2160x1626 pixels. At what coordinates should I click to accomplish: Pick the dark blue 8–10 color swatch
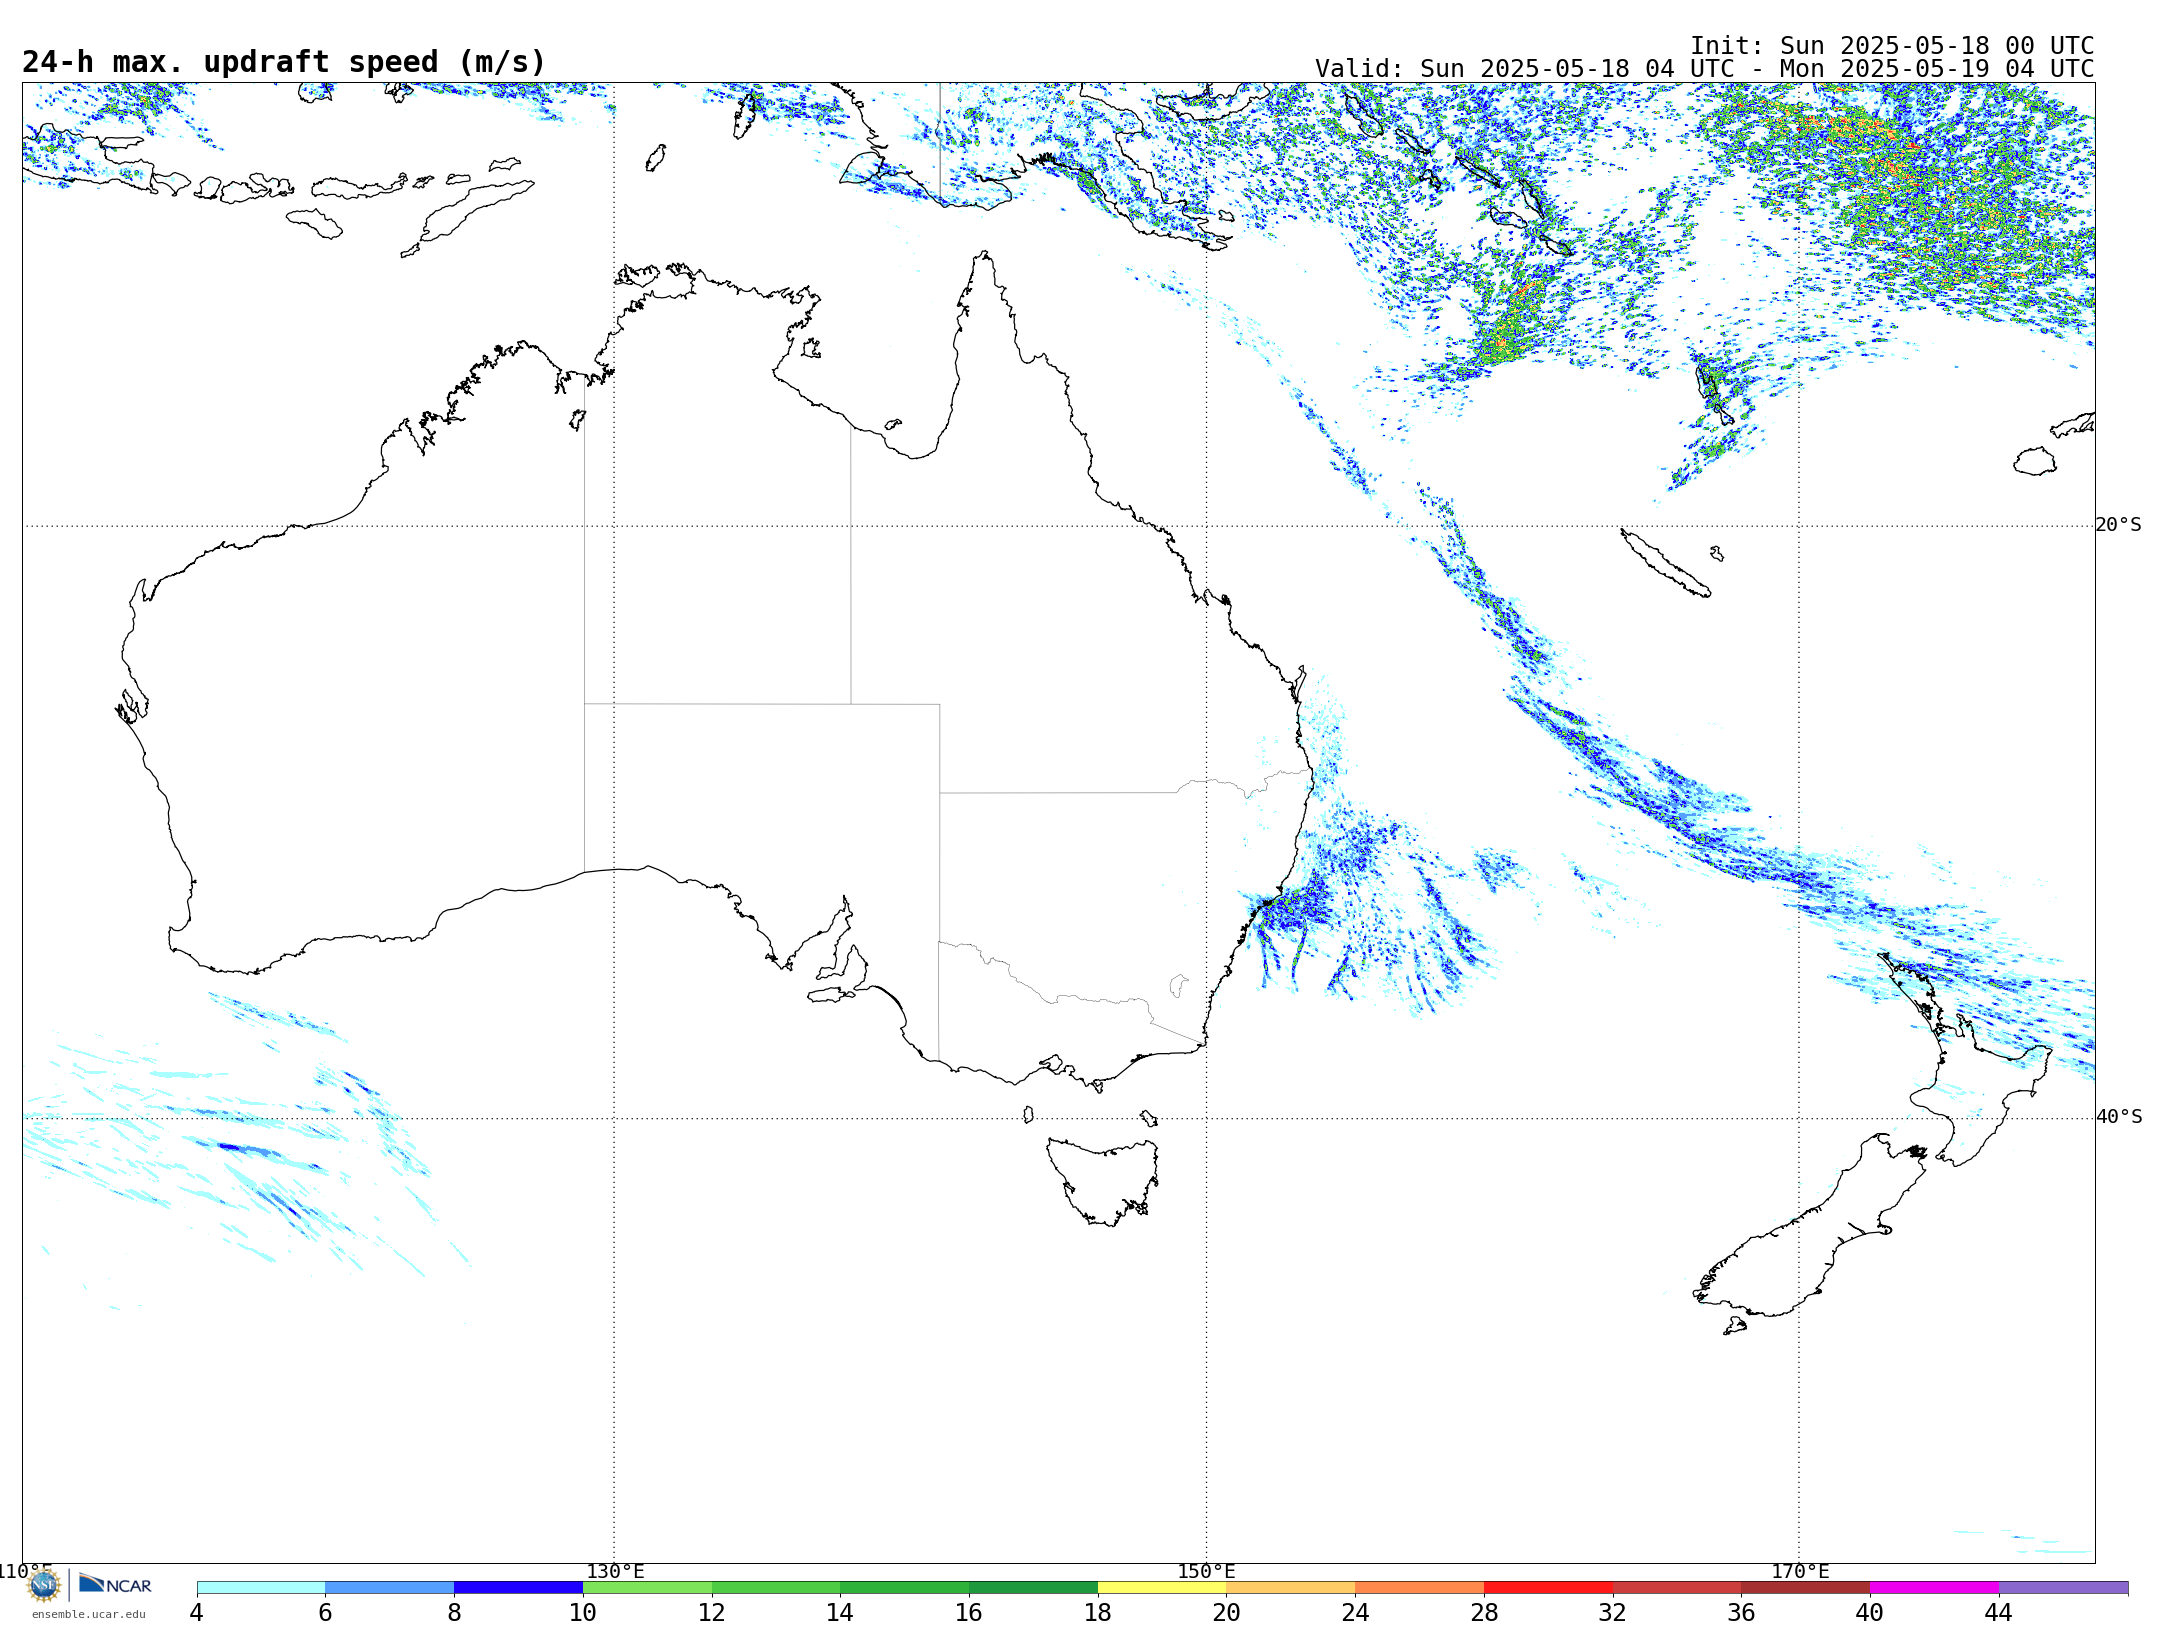point(518,1588)
